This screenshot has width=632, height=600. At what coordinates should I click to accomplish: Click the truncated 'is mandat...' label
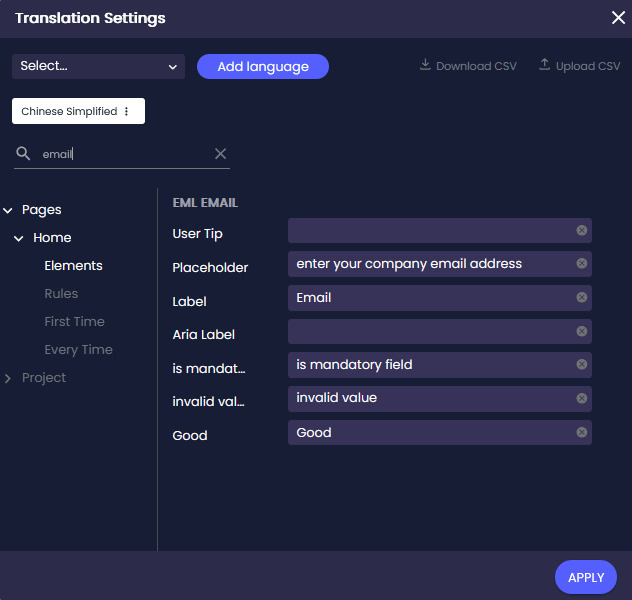[x=208, y=368]
